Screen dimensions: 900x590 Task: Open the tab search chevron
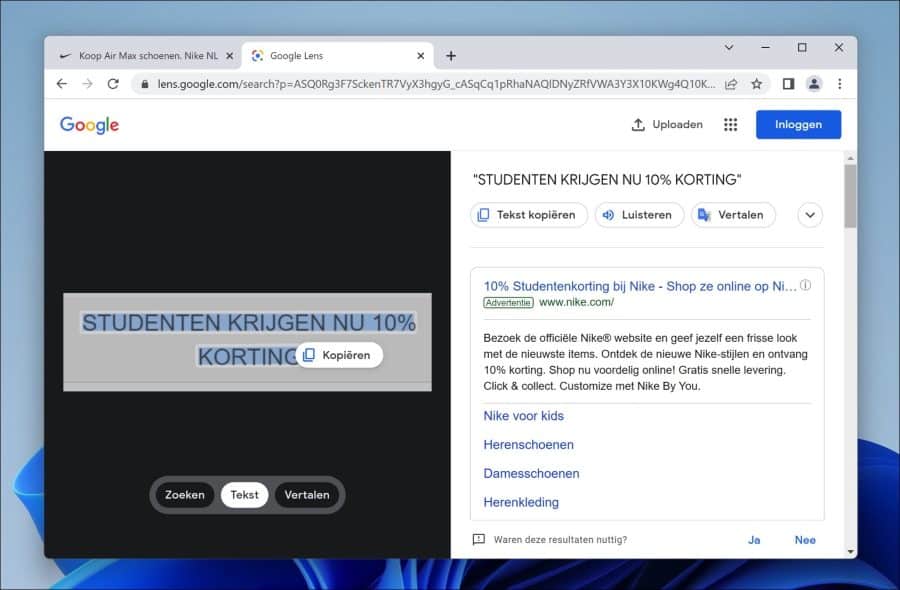click(x=729, y=48)
